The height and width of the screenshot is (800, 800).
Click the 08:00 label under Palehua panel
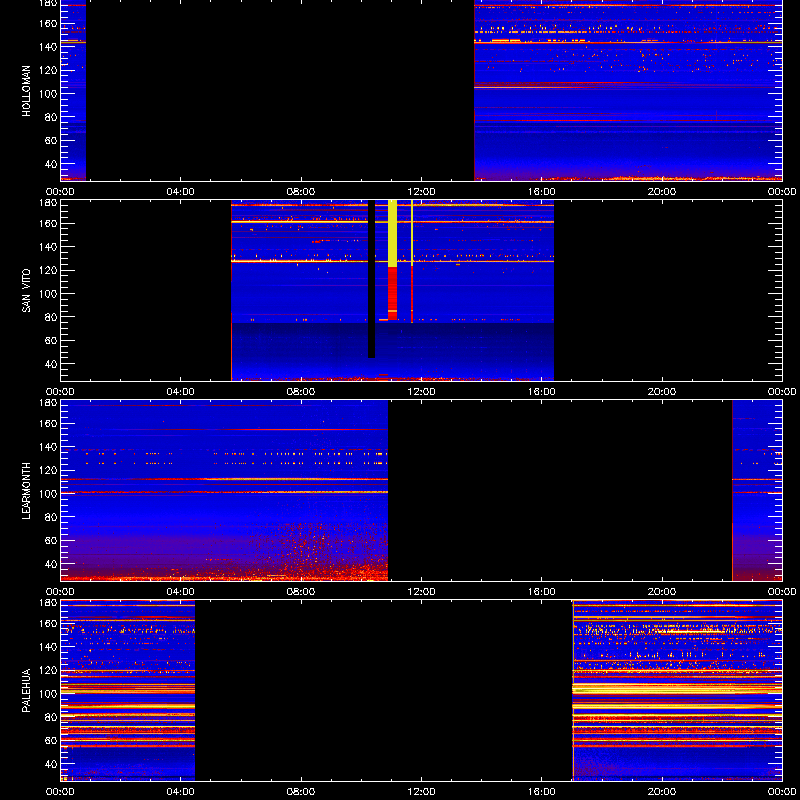point(301,792)
